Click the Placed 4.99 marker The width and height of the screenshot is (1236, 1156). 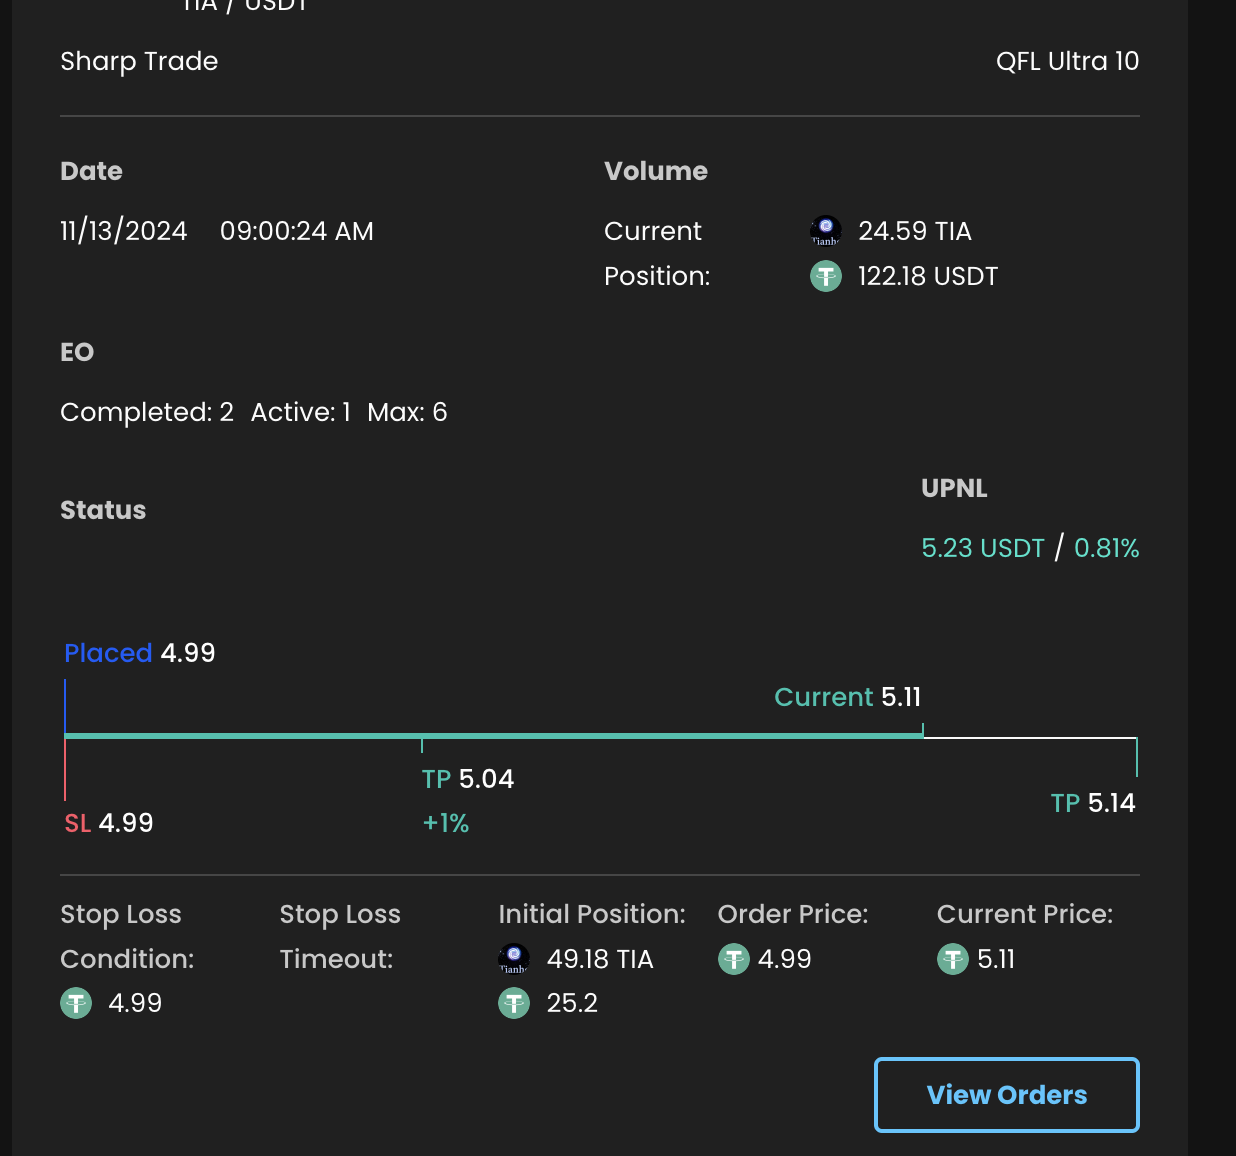pyautogui.click(x=139, y=653)
